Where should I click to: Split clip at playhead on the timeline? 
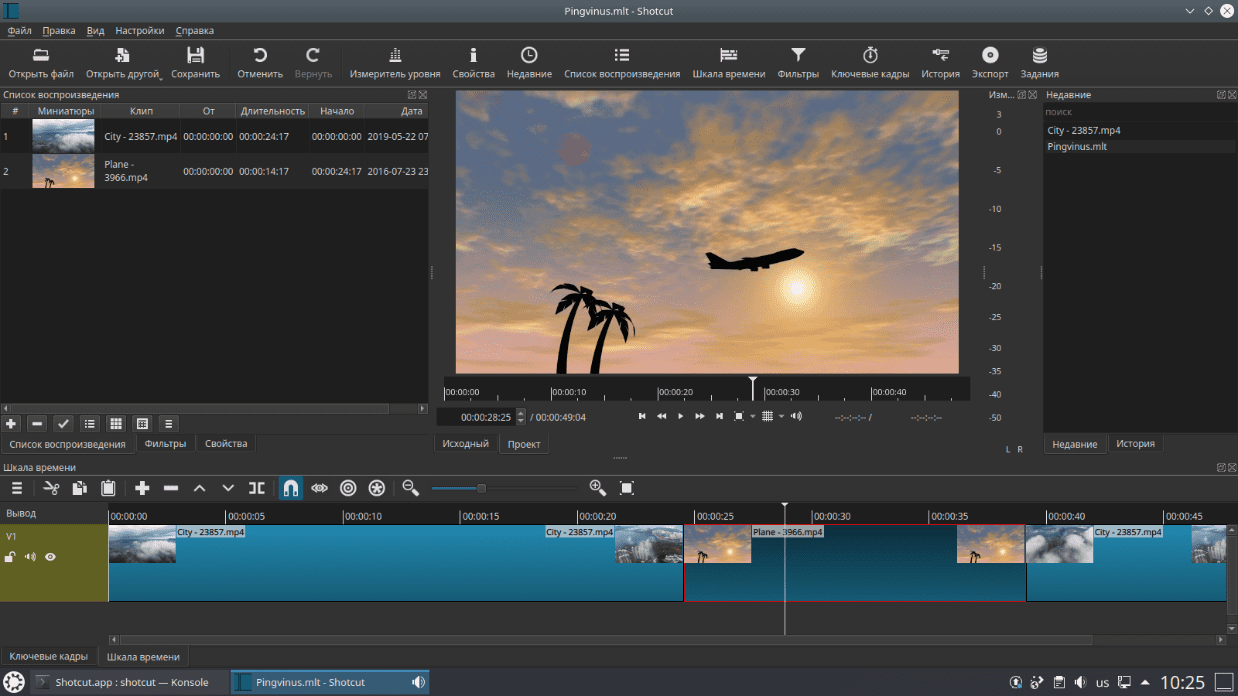(257, 488)
